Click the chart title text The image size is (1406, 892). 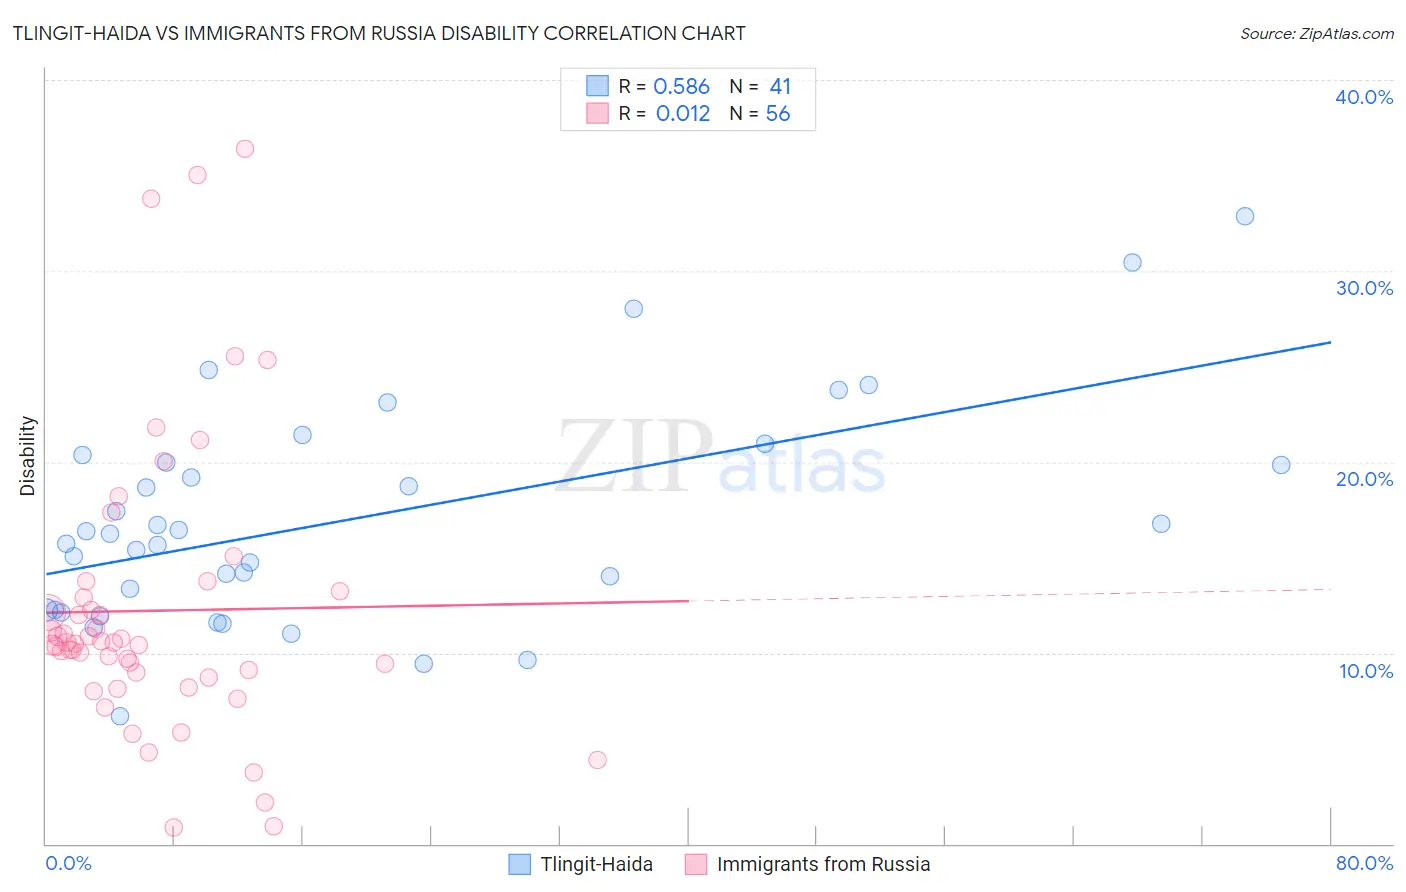coord(379,33)
